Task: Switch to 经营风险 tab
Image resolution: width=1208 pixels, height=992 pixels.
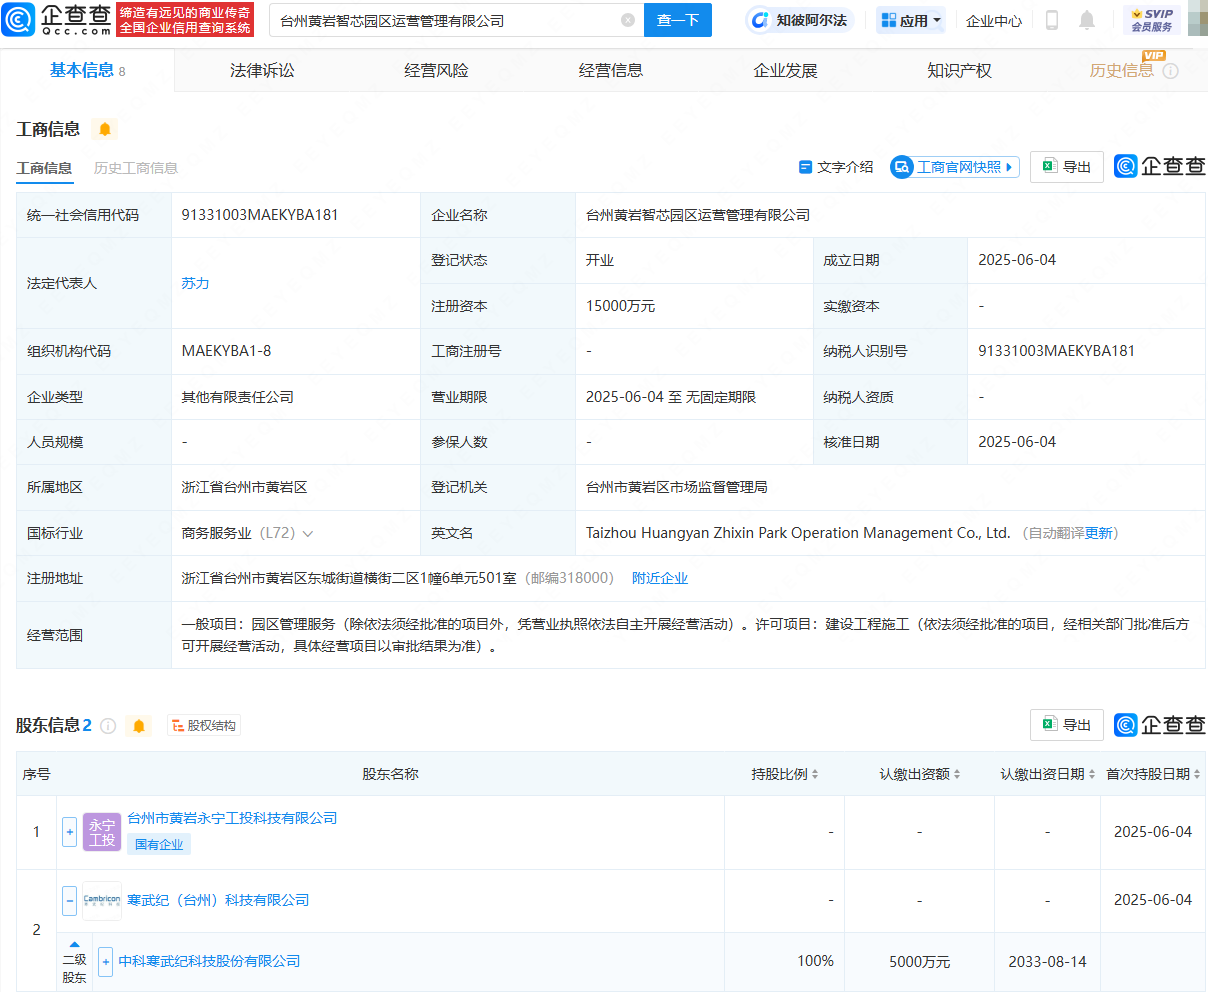Action: (x=436, y=70)
